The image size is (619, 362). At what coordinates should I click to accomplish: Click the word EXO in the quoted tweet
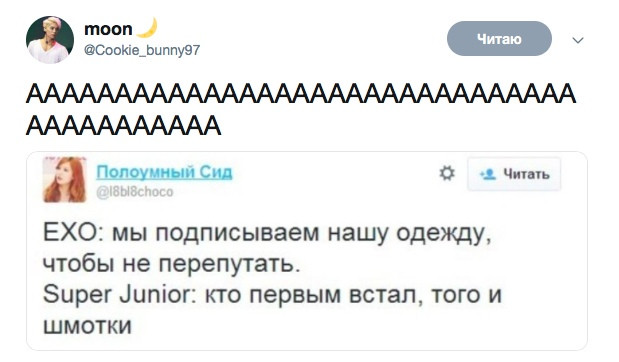(70, 233)
